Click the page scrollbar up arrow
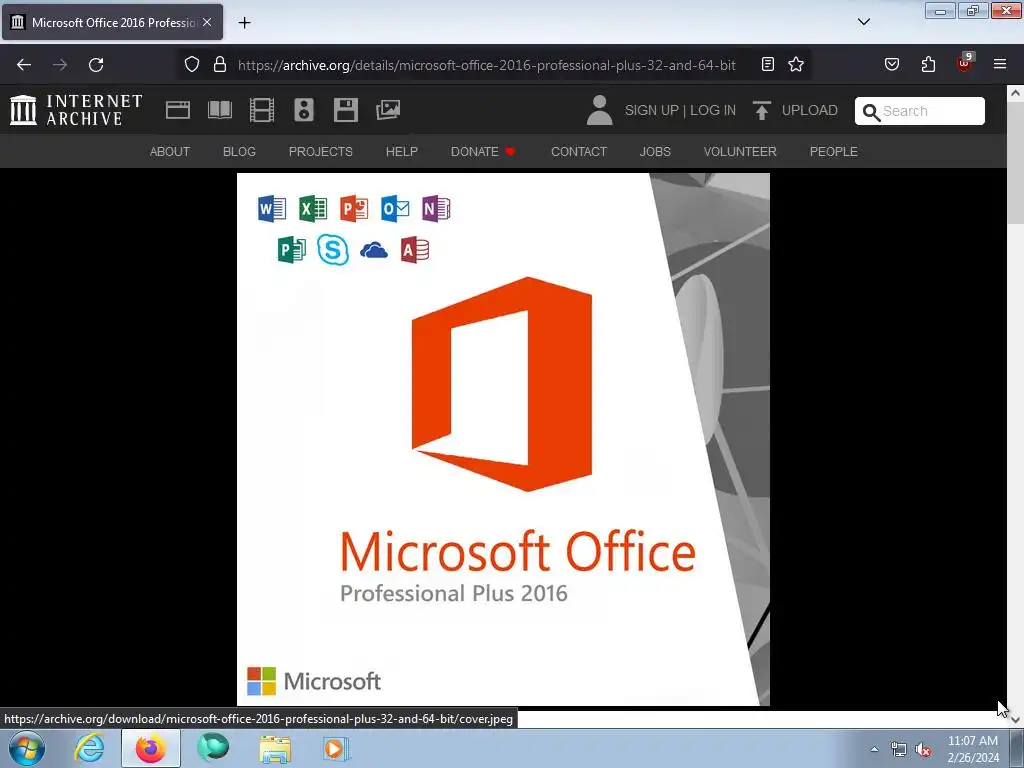The width and height of the screenshot is (1024, 768). (1015, 93)
